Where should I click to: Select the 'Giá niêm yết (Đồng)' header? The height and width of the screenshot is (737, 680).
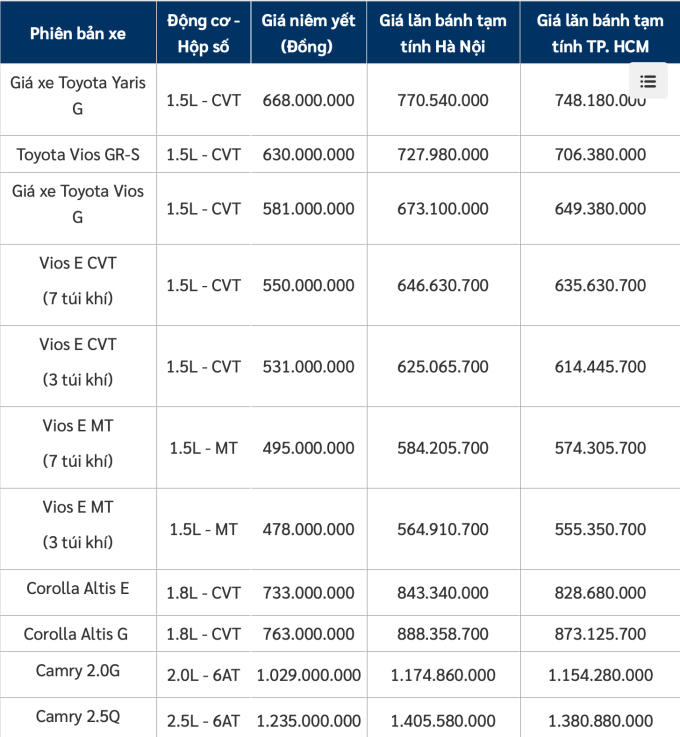[x=308, y=33]
